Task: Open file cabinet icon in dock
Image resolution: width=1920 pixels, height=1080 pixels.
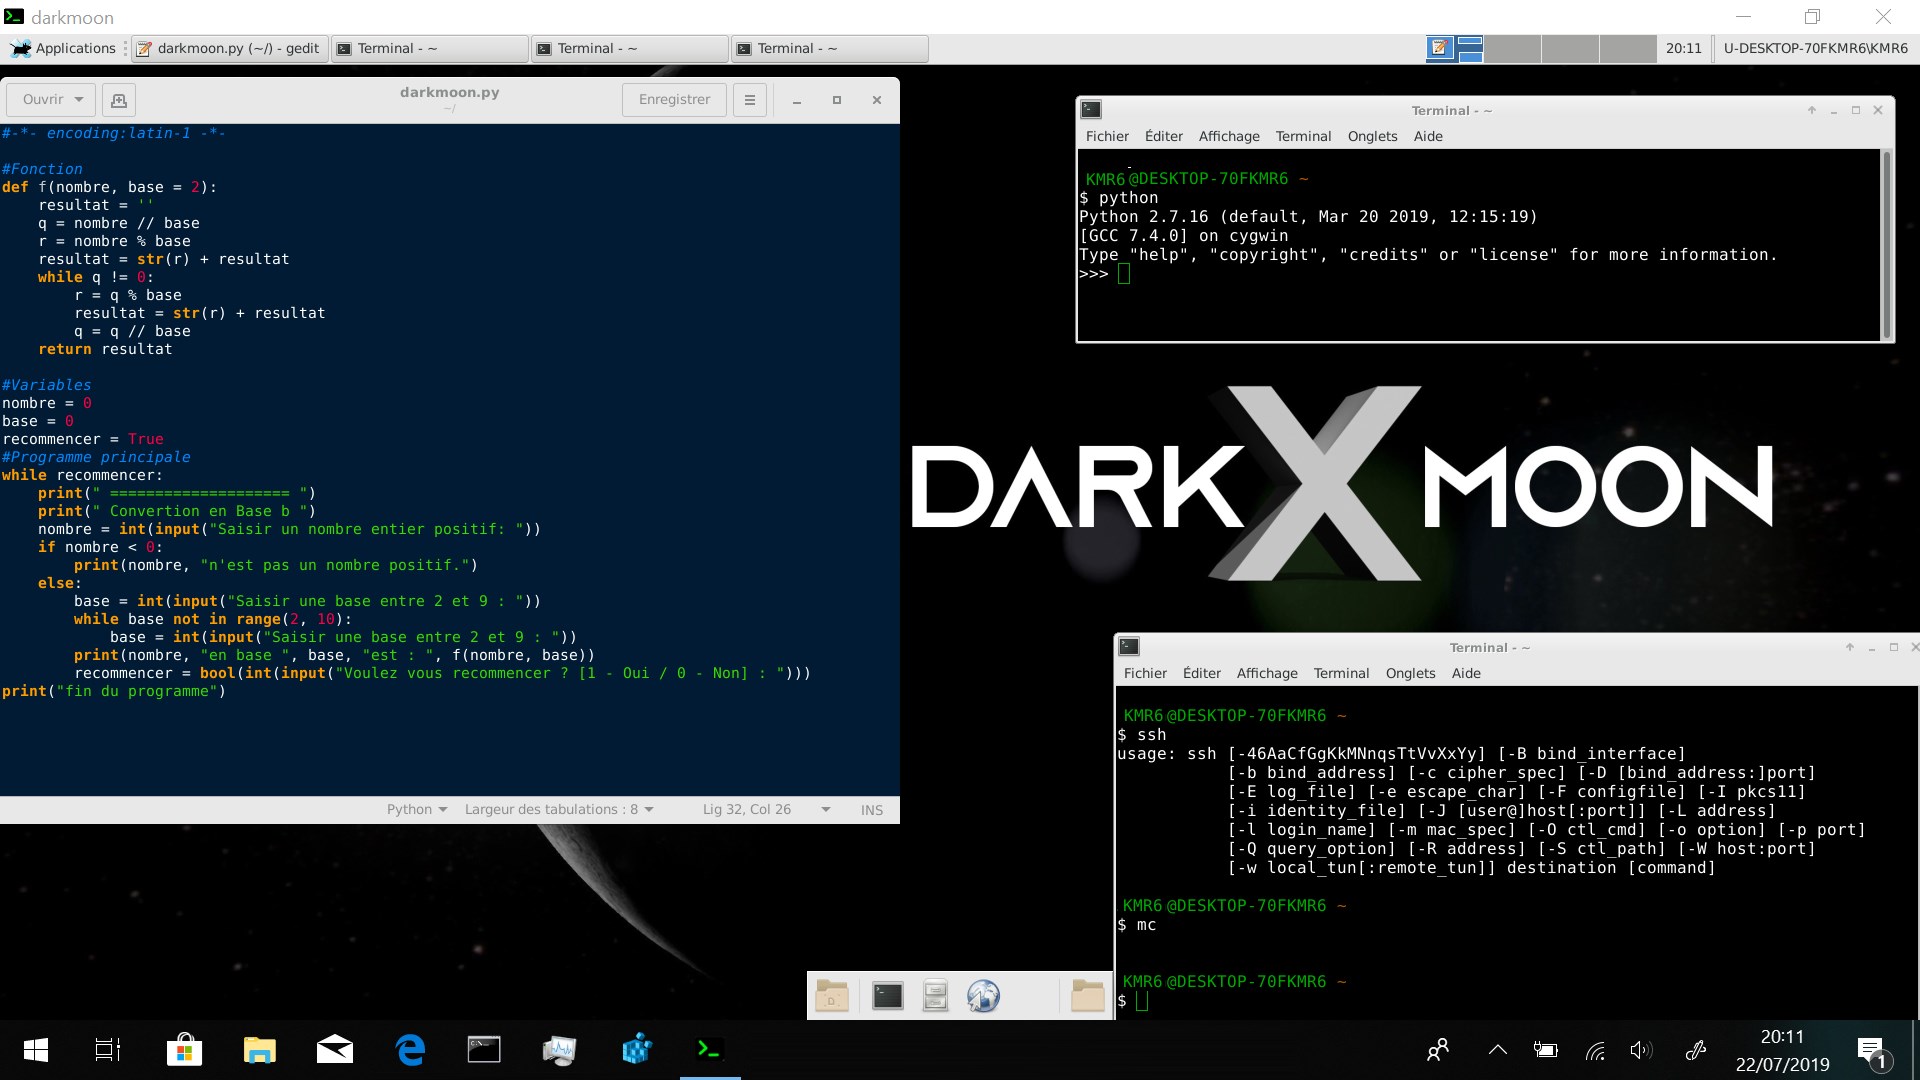Action: point(935,996)
